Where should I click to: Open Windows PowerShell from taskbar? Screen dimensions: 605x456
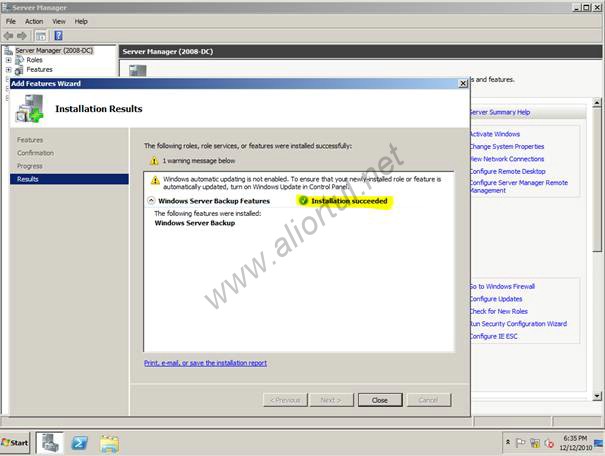click(79, 443)
